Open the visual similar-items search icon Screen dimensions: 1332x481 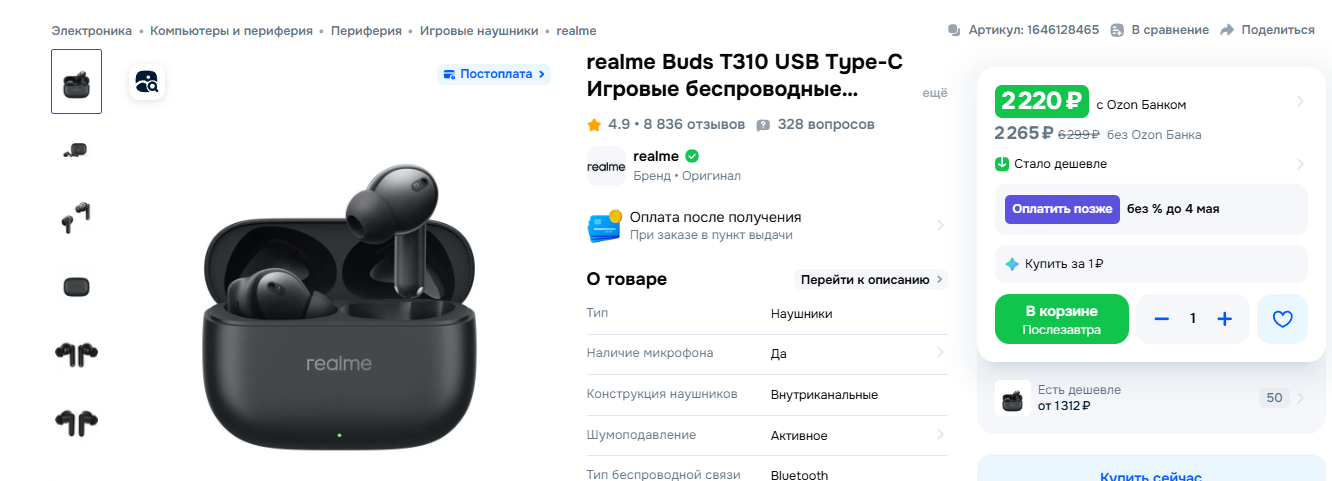point(147,82)
